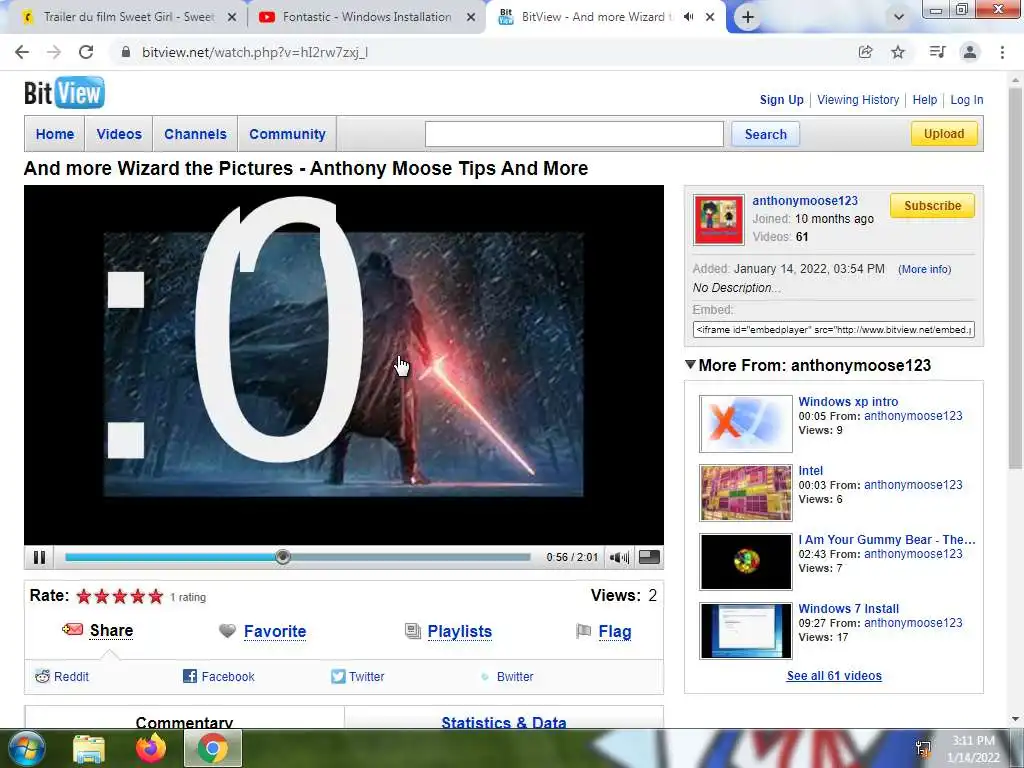
Task: Open the Videos nav item
Action: [x=119, y=134]
